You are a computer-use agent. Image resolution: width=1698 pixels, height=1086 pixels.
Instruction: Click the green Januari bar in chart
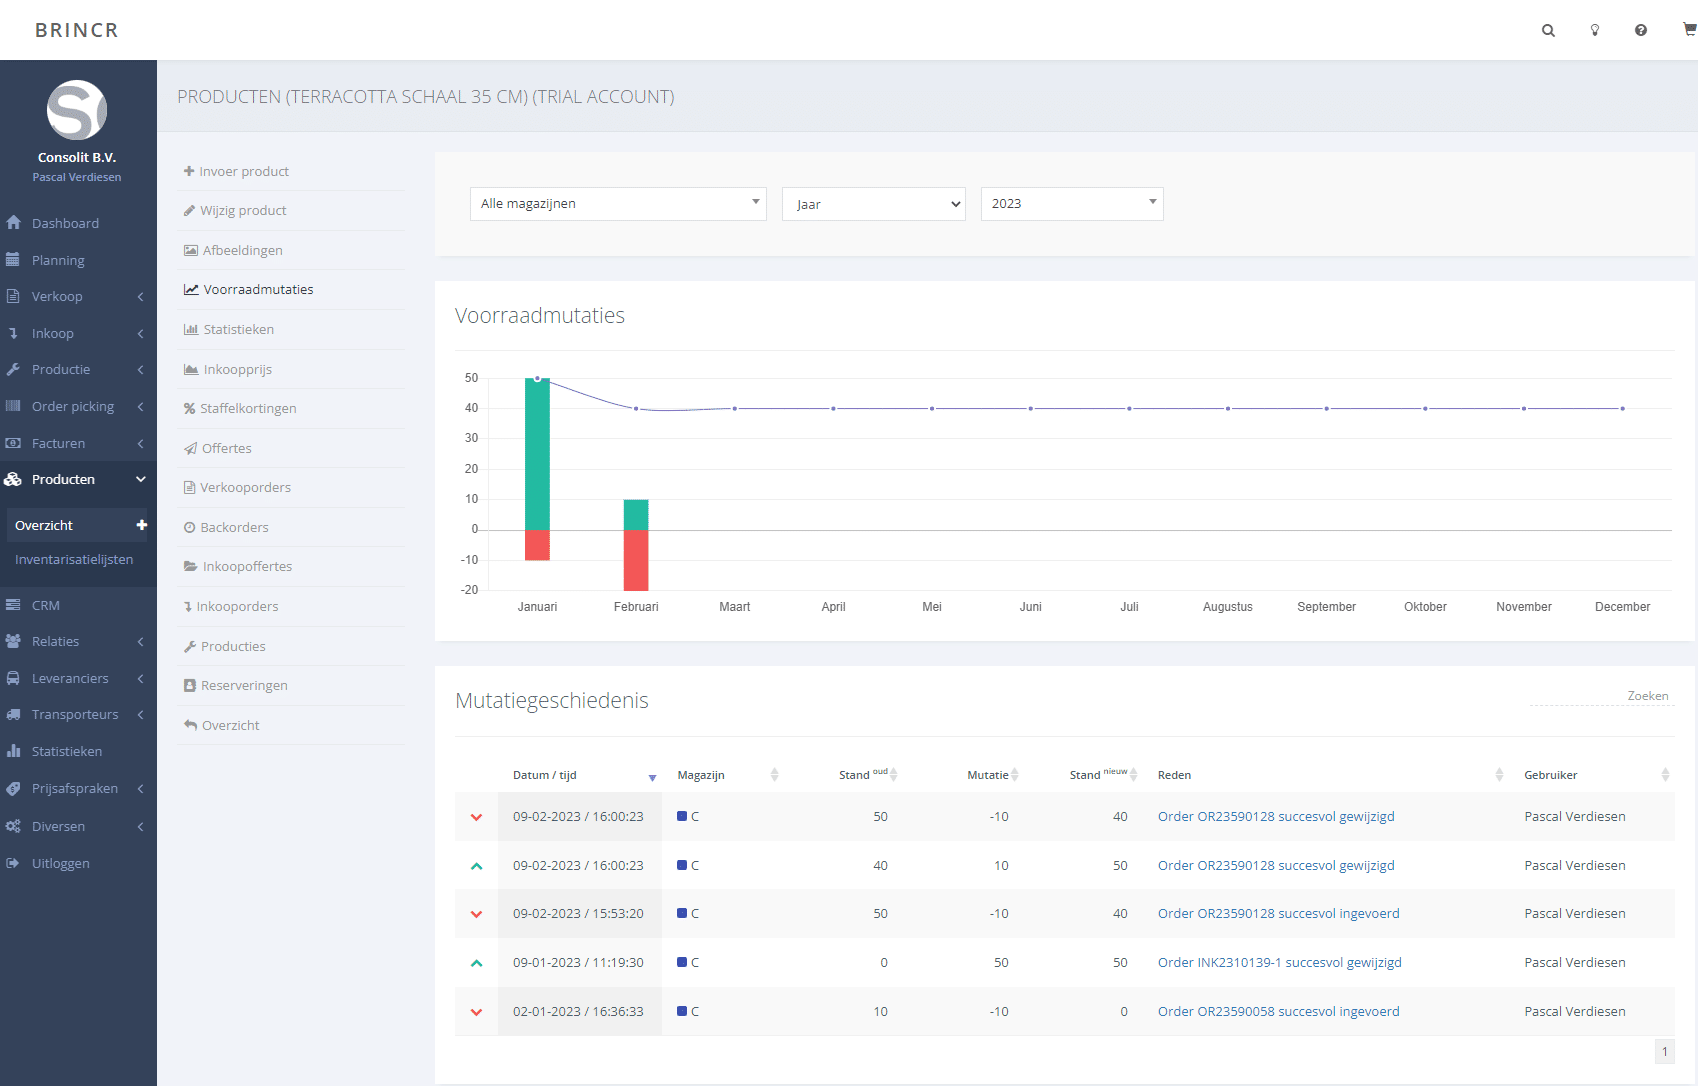point(537,455)
